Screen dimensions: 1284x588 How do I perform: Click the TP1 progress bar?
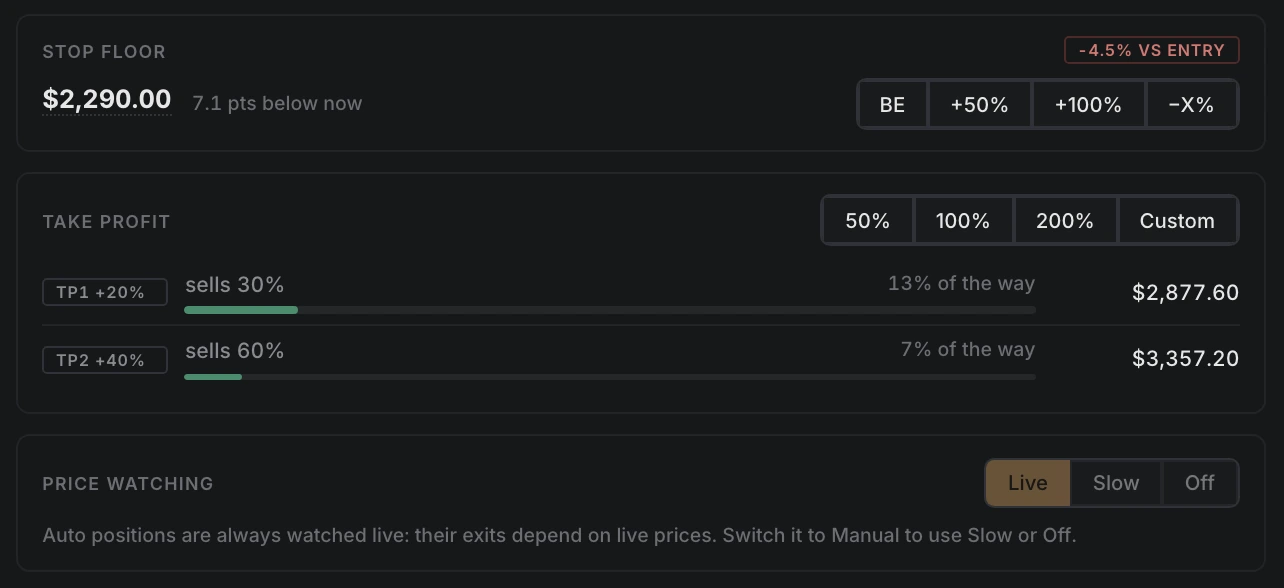(610, 310)
